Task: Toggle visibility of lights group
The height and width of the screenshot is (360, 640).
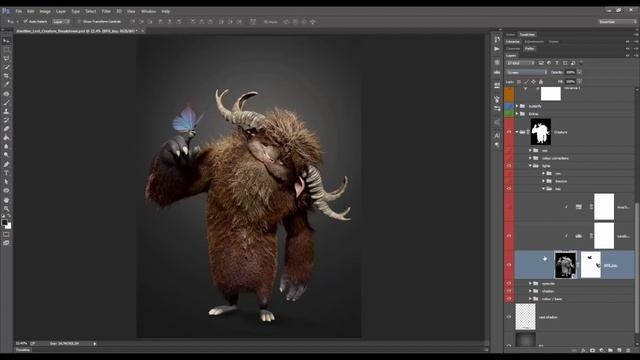Action: click(x=509, y=166)
